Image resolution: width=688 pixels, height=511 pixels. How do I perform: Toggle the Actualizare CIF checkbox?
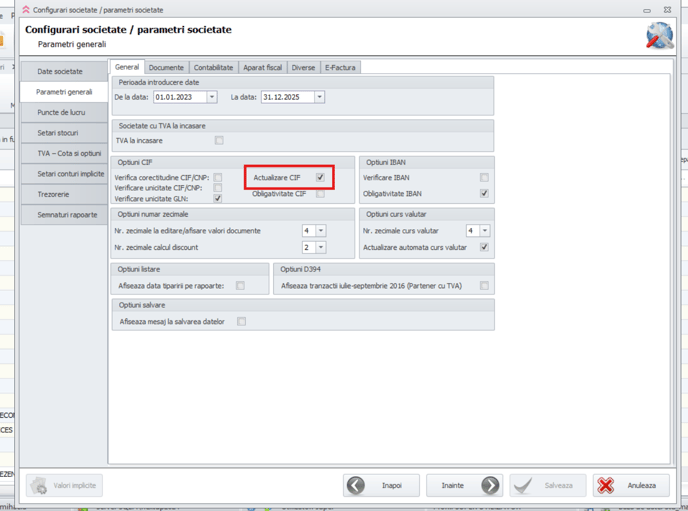point(320,177)
